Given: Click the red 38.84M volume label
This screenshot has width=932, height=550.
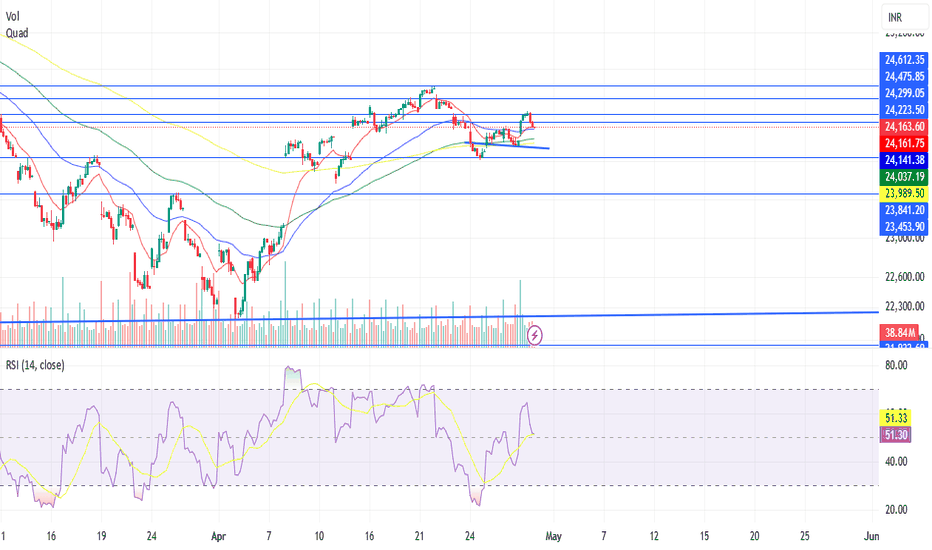Looking at the screenshot, I should [x=903, y=329].
